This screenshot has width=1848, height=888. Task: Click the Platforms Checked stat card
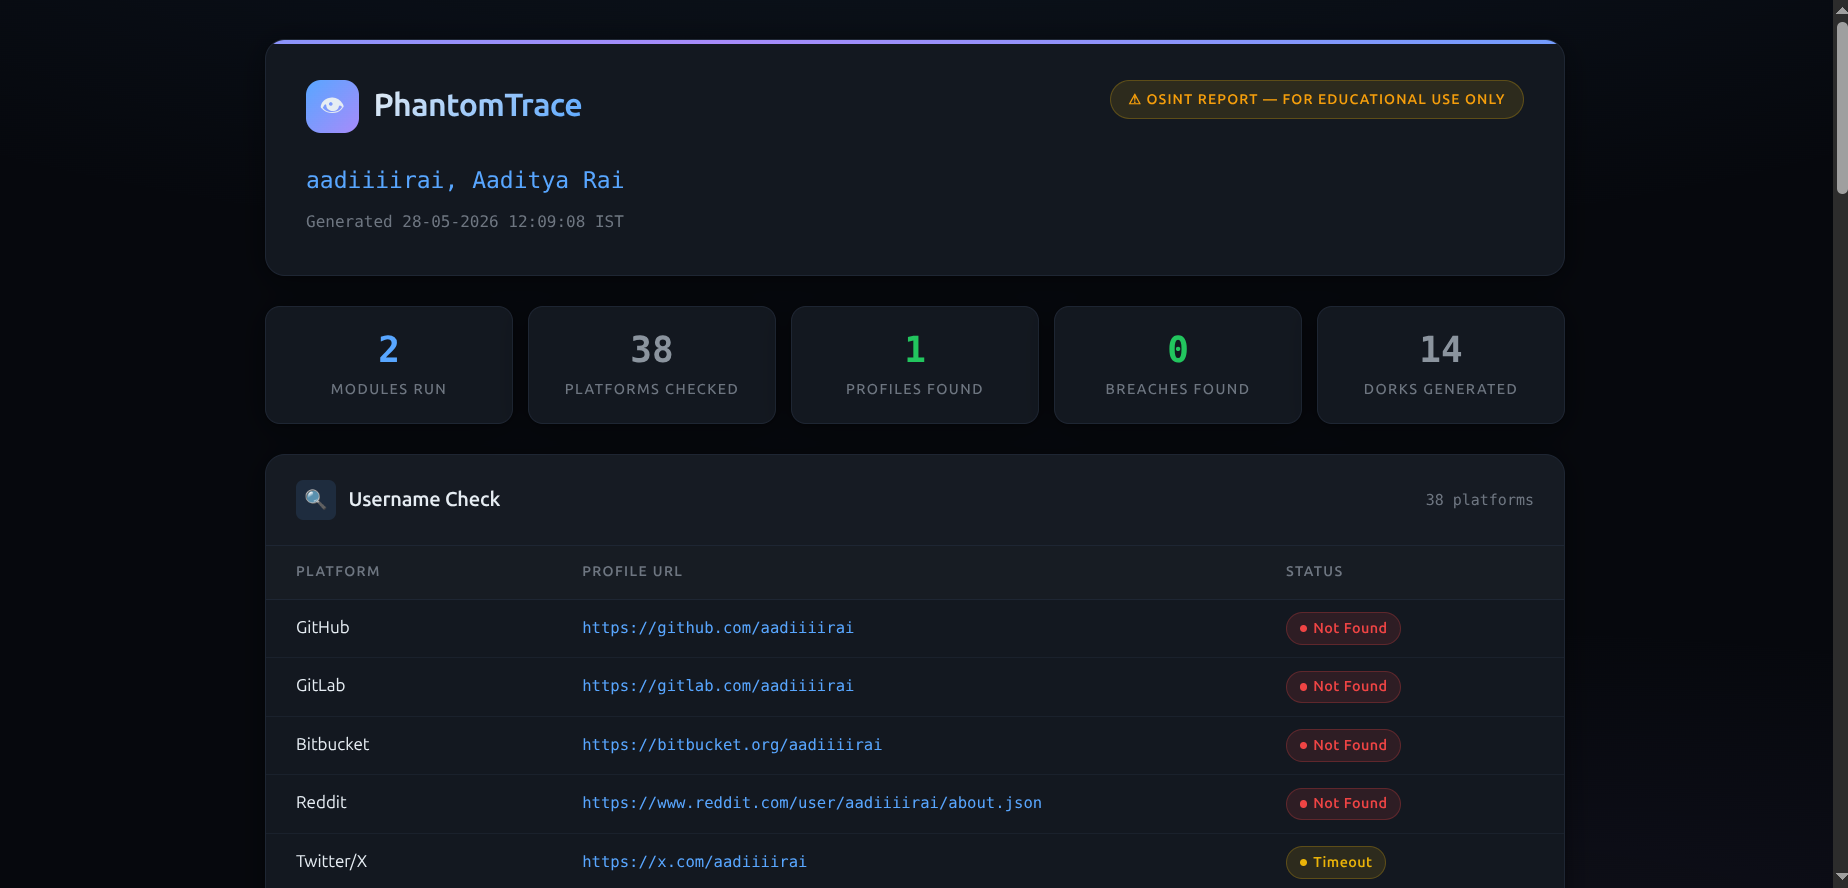(x=652, y=365)
